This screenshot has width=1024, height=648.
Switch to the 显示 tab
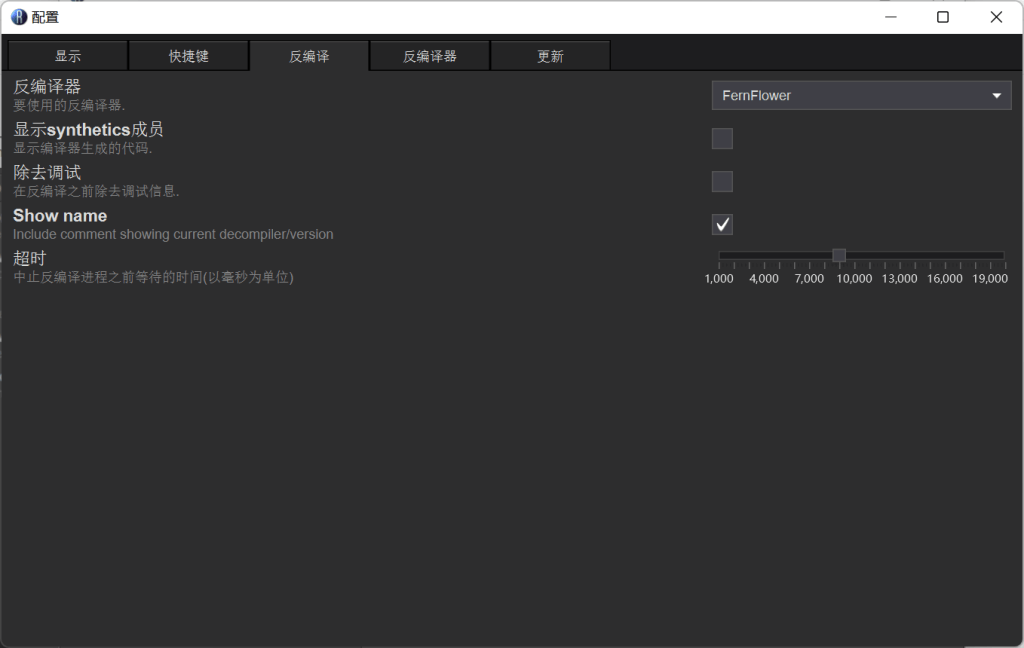click(x=67, y=55)
